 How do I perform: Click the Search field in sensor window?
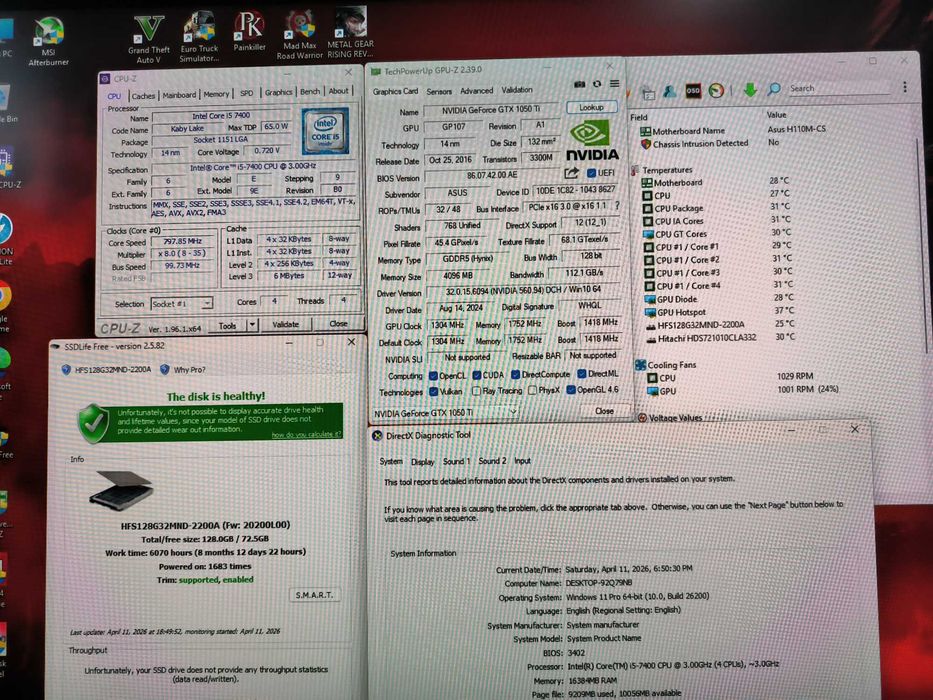click(x=838, y=88)
